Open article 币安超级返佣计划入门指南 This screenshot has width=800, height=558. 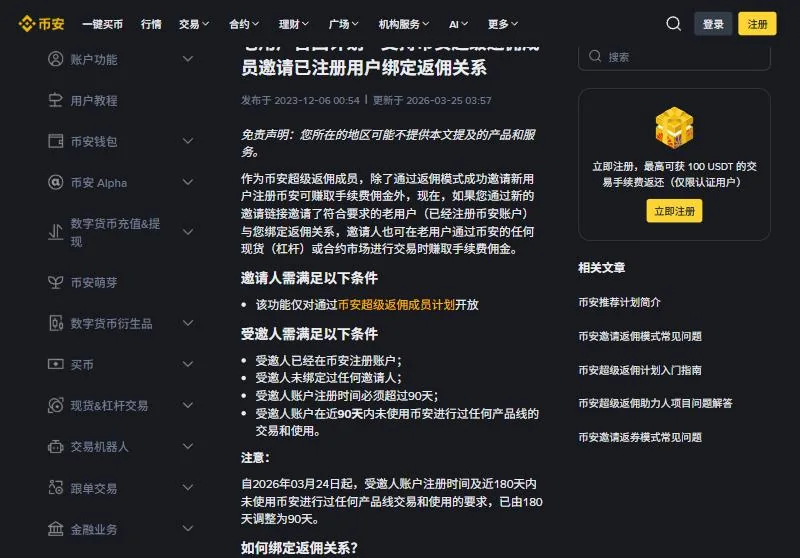point(640,370)
